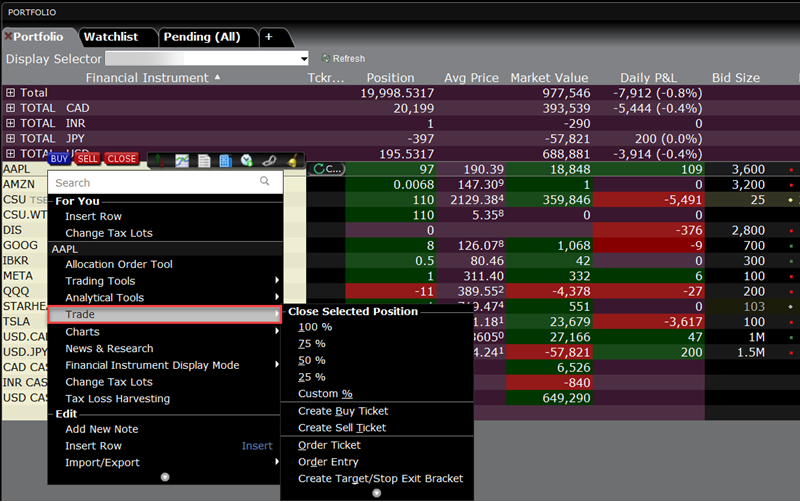Close 50 % of selected position

pos(312,361)
